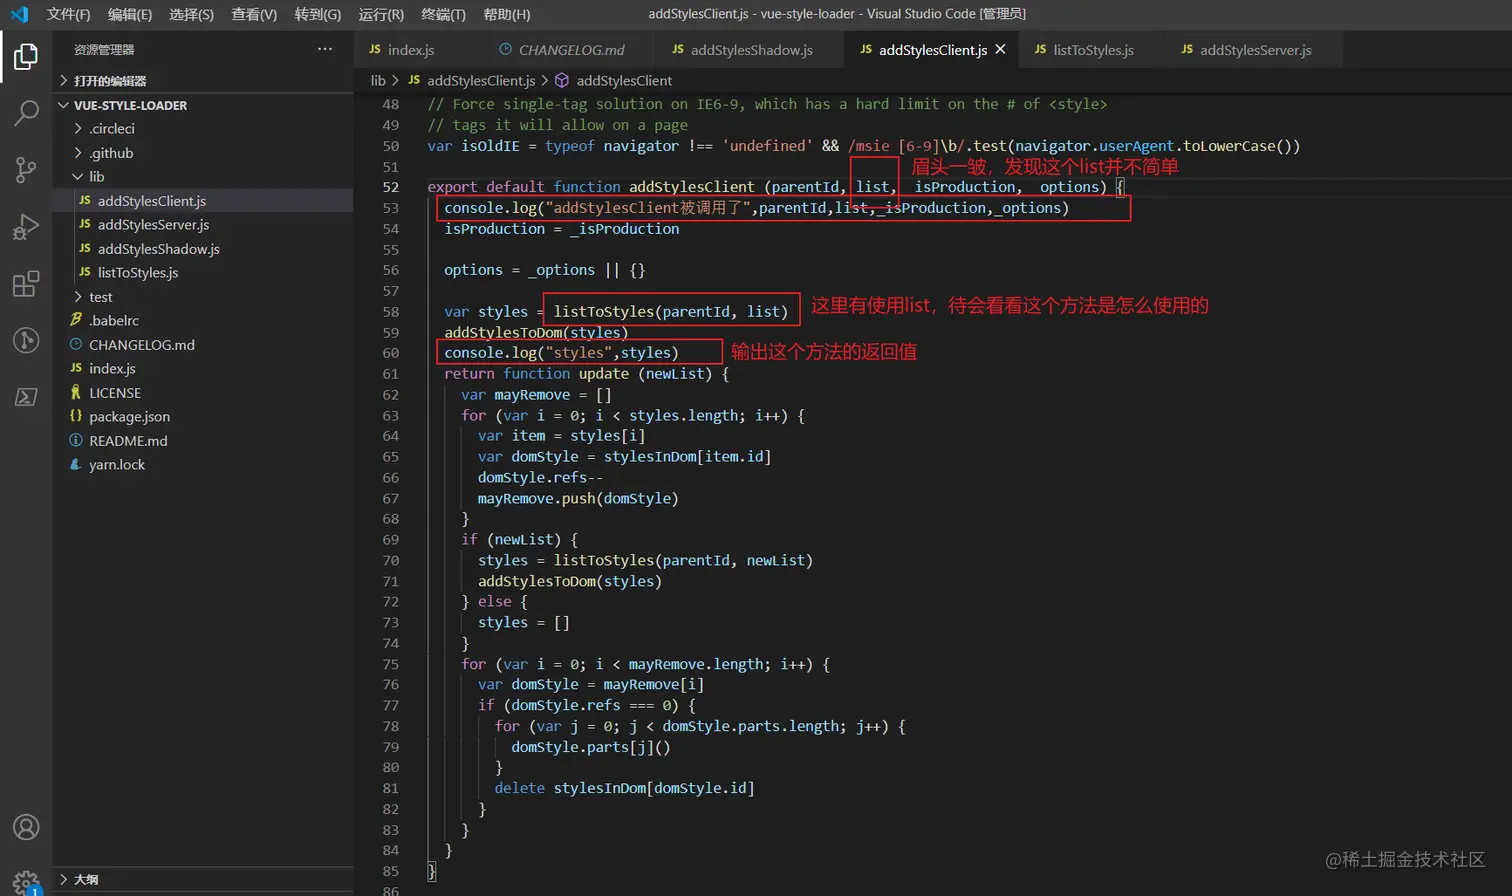Image resolution: width=1512 pixels, height=896 pixels.
Task: Switch to the addStylesServer.js editor tab
Action: (x=1256, y=49)
